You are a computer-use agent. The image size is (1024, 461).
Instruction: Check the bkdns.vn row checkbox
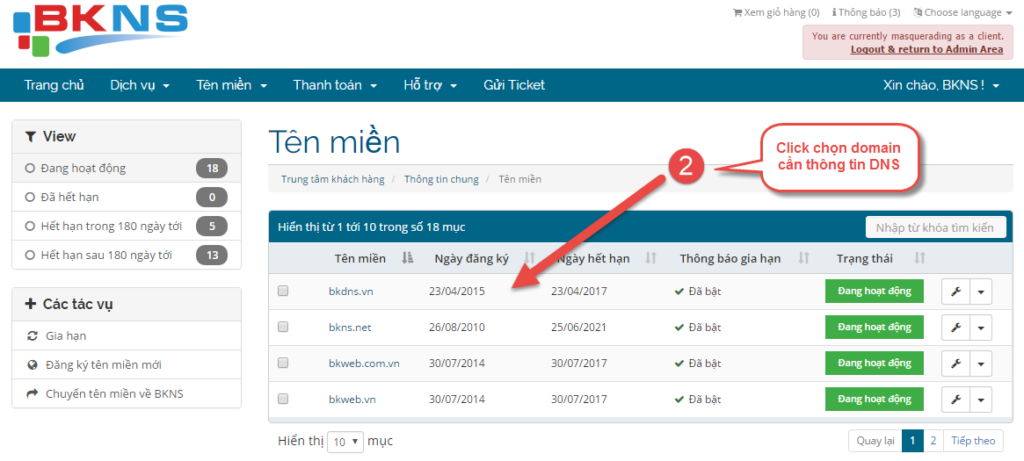click(x=283, y=292)
